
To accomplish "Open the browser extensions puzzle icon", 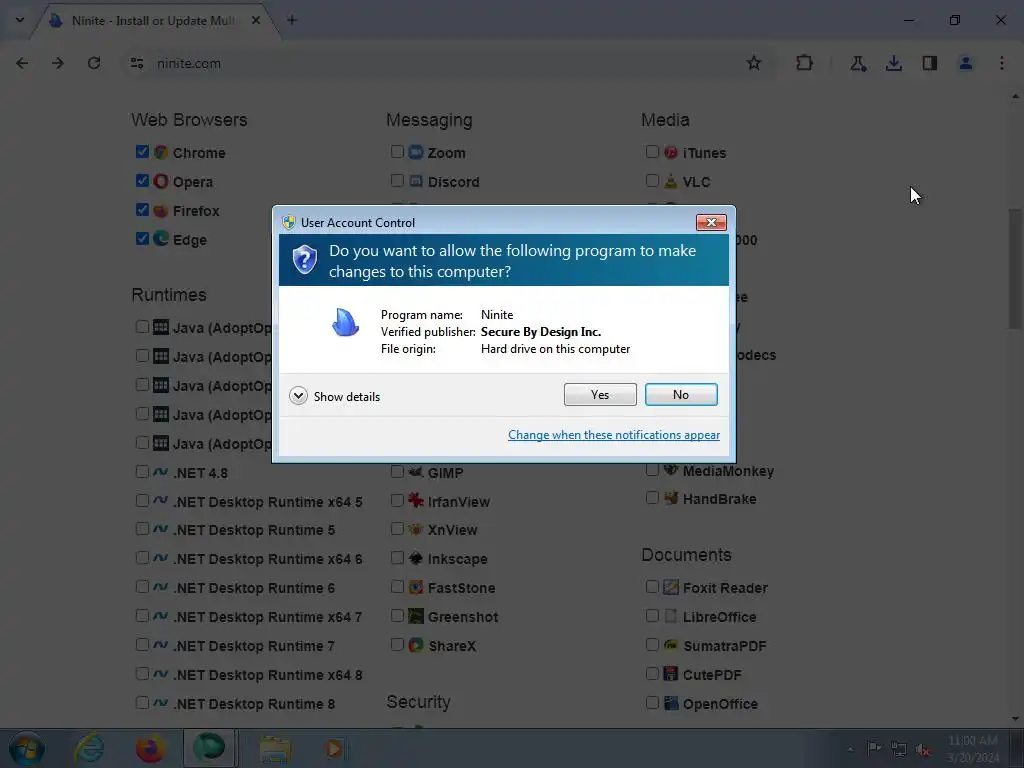I will [805, 63].
